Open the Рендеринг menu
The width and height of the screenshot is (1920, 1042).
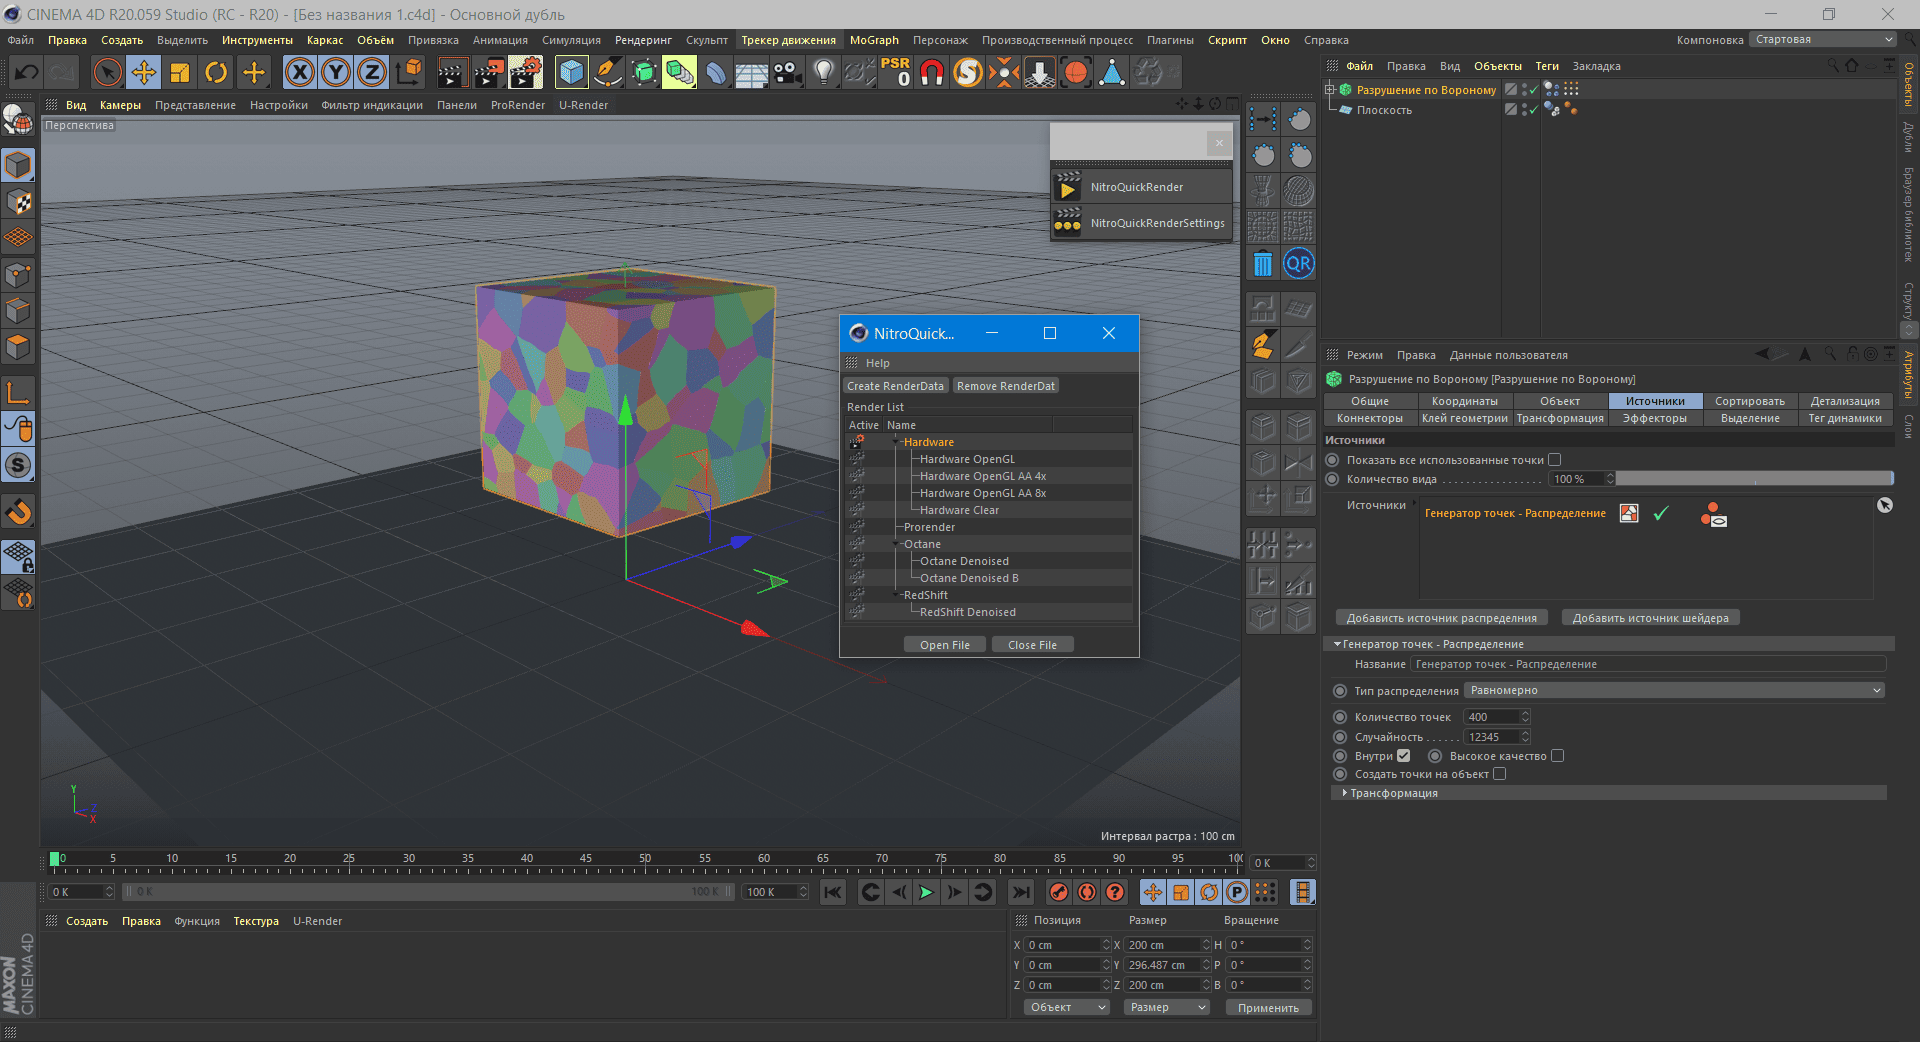pos(643,40)
